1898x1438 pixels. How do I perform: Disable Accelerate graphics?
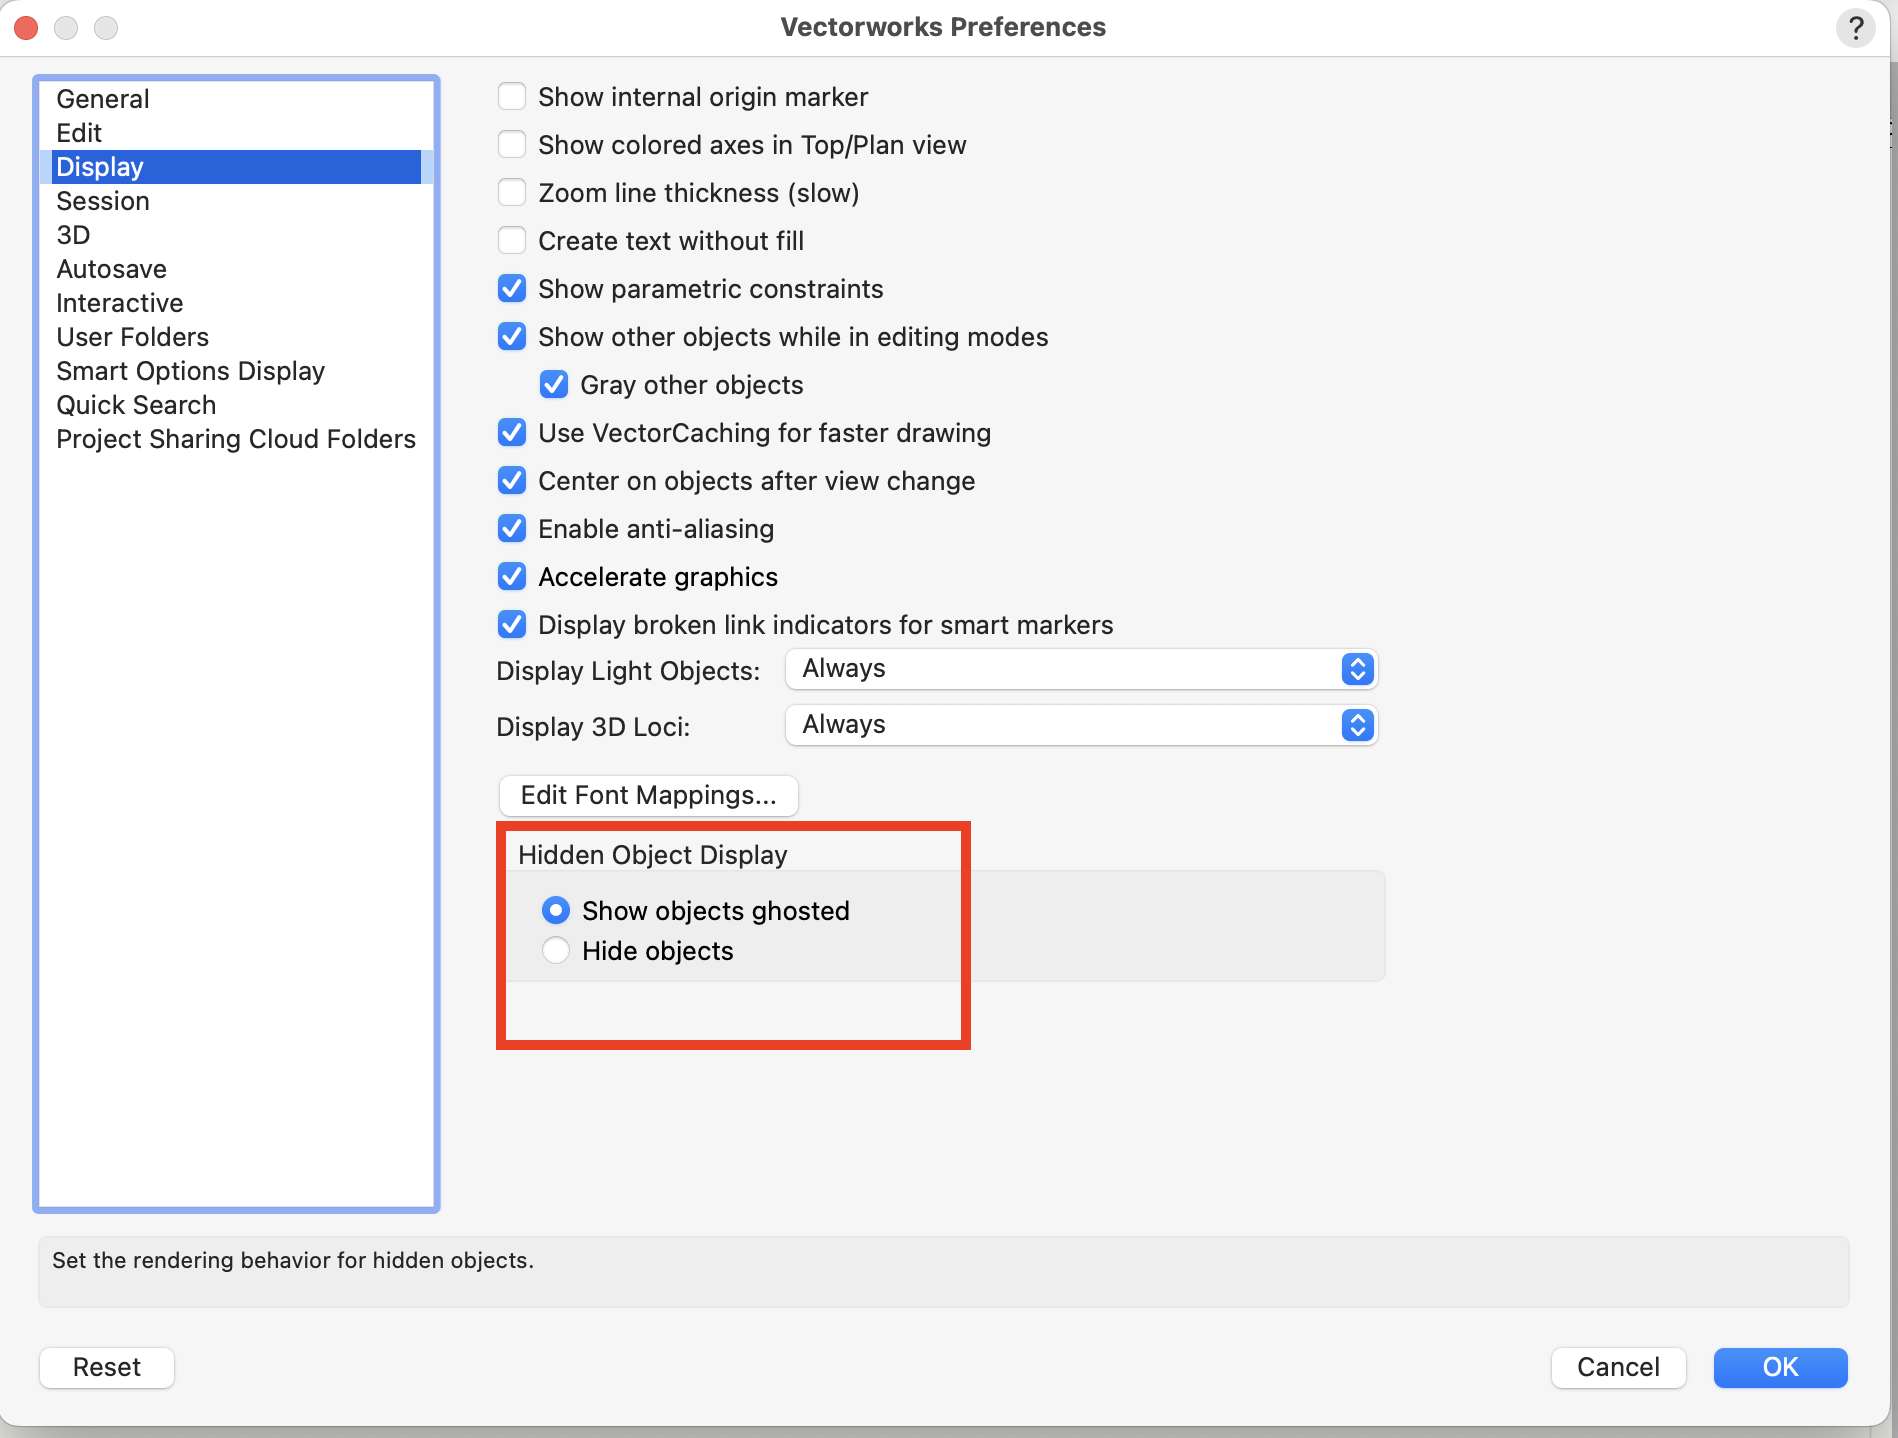click(x=512, y=576)
